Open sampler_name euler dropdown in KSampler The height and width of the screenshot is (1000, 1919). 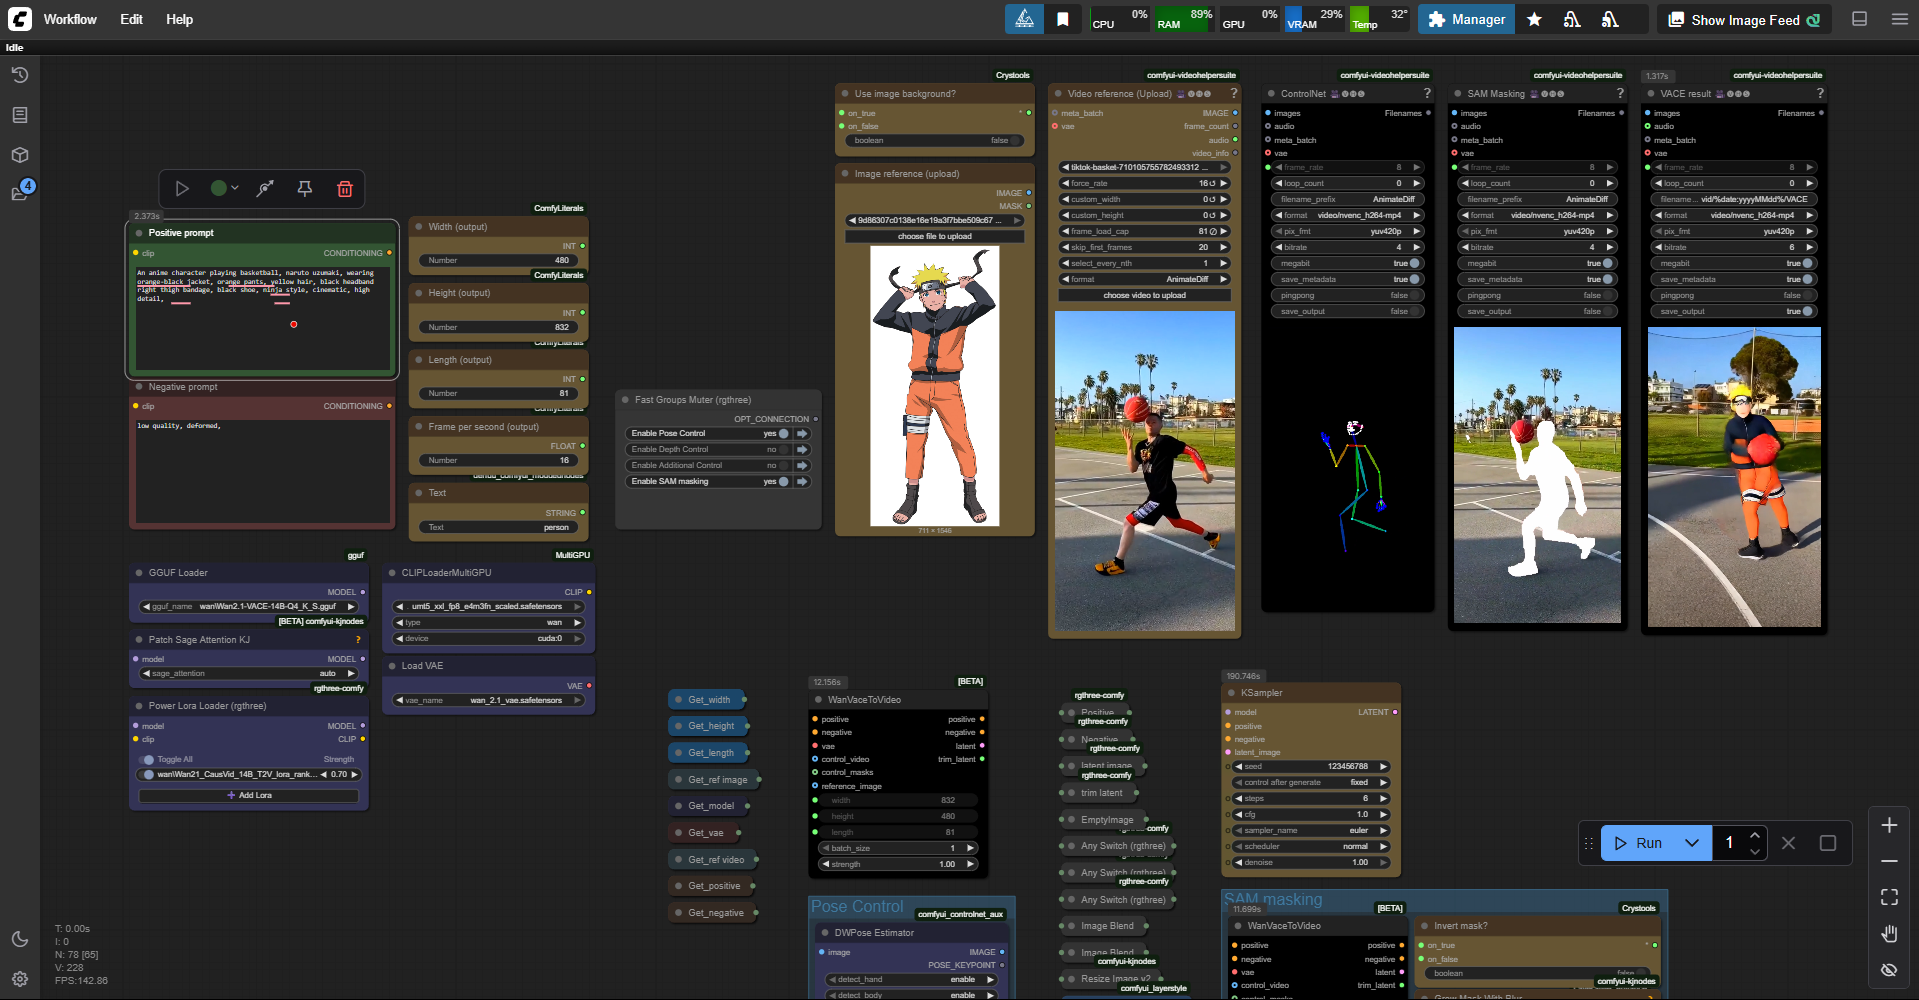pos(1310,830)
